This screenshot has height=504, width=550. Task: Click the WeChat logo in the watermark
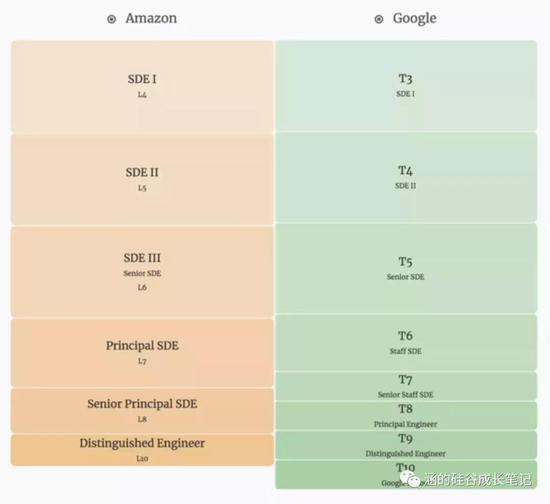[x=410, y=479]
